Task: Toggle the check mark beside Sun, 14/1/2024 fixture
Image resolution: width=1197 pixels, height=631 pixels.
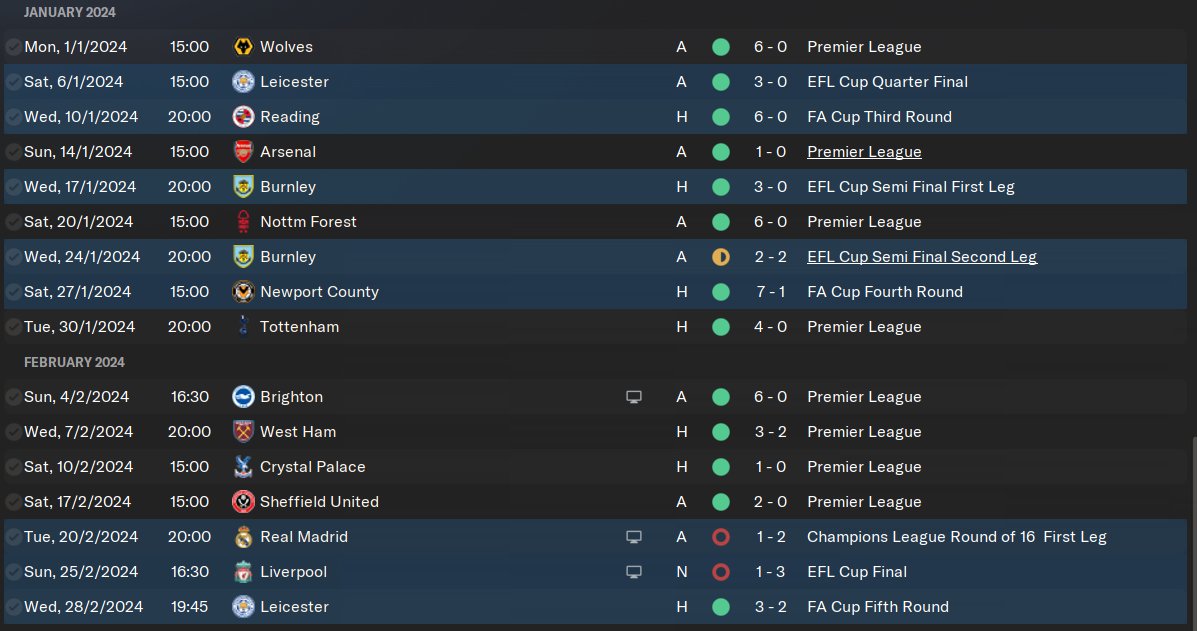Action: coord(13,152)
